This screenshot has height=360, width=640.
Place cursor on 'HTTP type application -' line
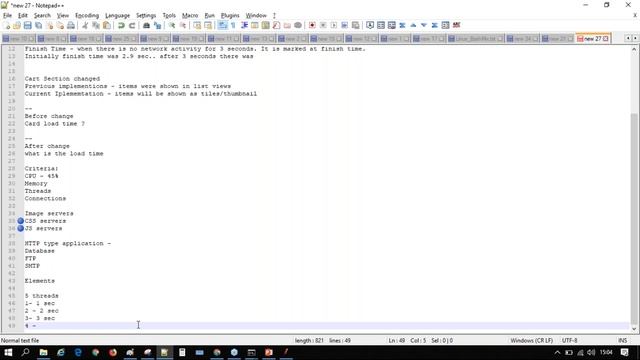pyautogui.click(x=67, y=243)
